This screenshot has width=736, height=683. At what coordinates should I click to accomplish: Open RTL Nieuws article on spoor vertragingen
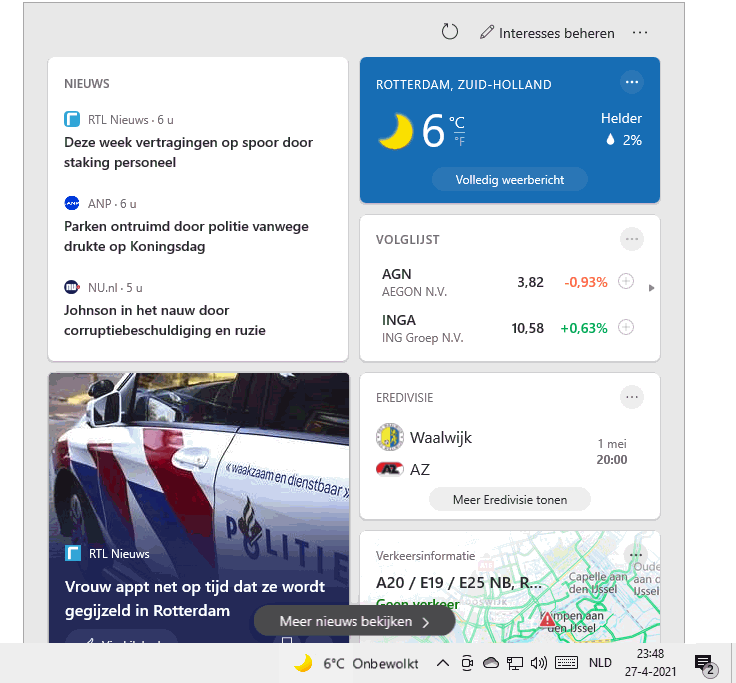188,152
